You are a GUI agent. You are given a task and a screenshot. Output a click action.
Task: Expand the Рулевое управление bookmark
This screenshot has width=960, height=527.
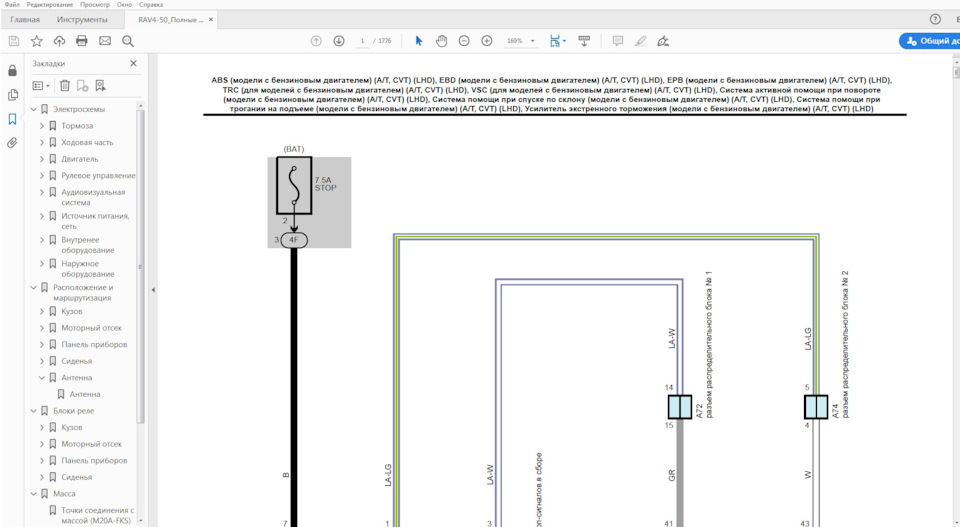pyautogui.click(x=42, y=175)
